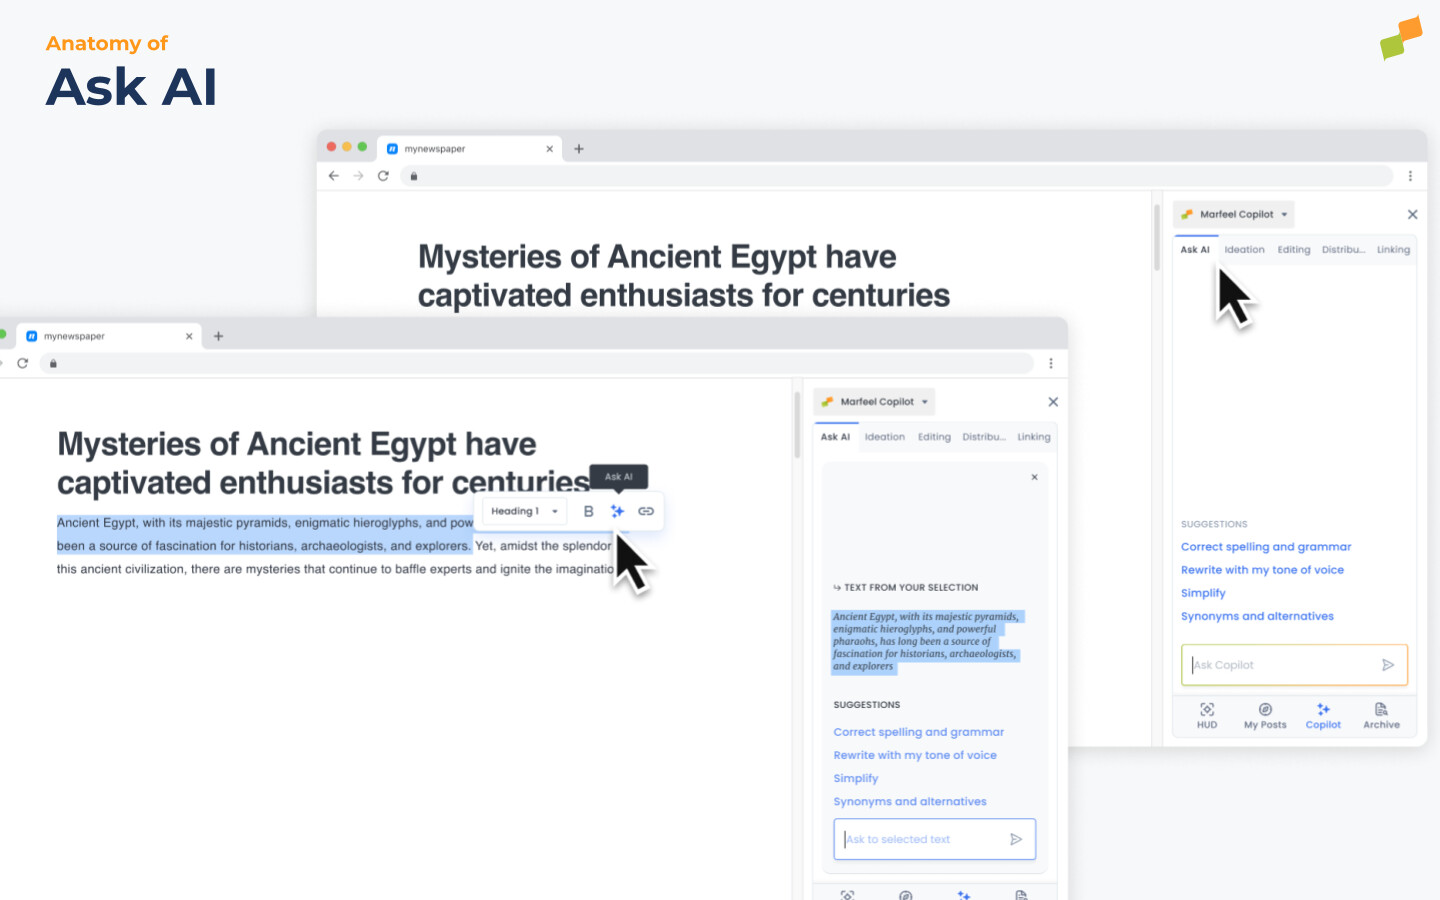Screen dimensions: 1440x900
Task: Open the Linking tab in Copilot panel
Action: [1393, 249]
